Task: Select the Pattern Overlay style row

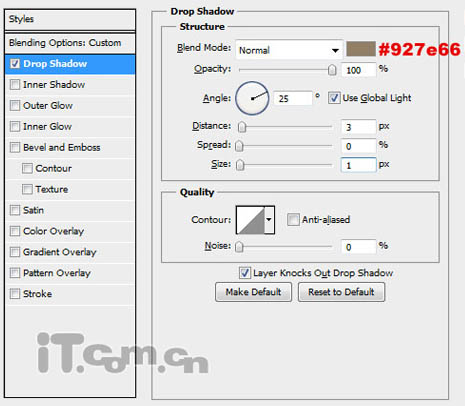Action: (x=70, y=273)
